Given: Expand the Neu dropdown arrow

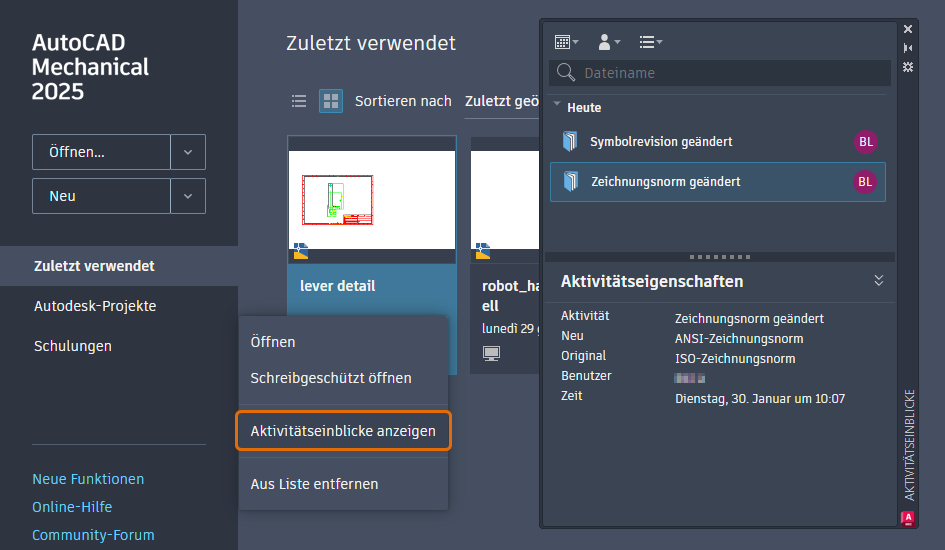Looking at the screenshot, I should tap(188, 196).
